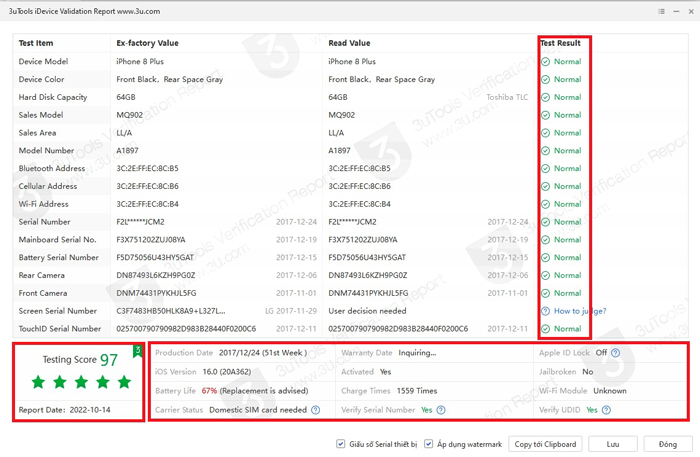700x457 pixels.
Task: Click the User decision needed value
Action: pyautogui.click(x=367, y=311)
